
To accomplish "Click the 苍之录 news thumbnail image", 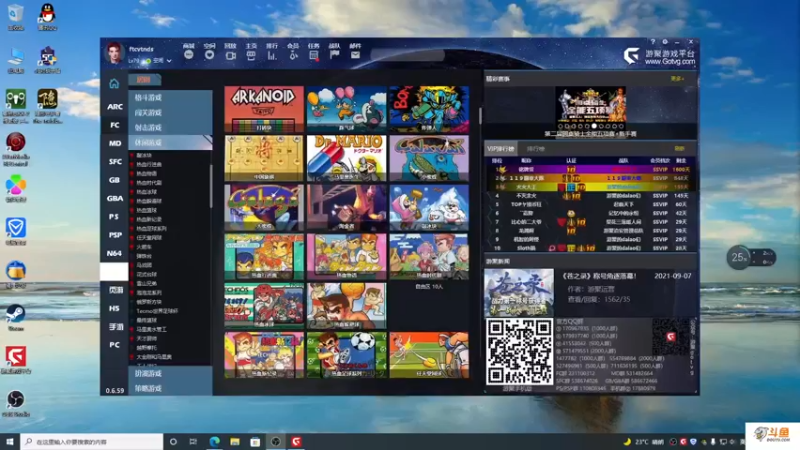I will [518, 292].
